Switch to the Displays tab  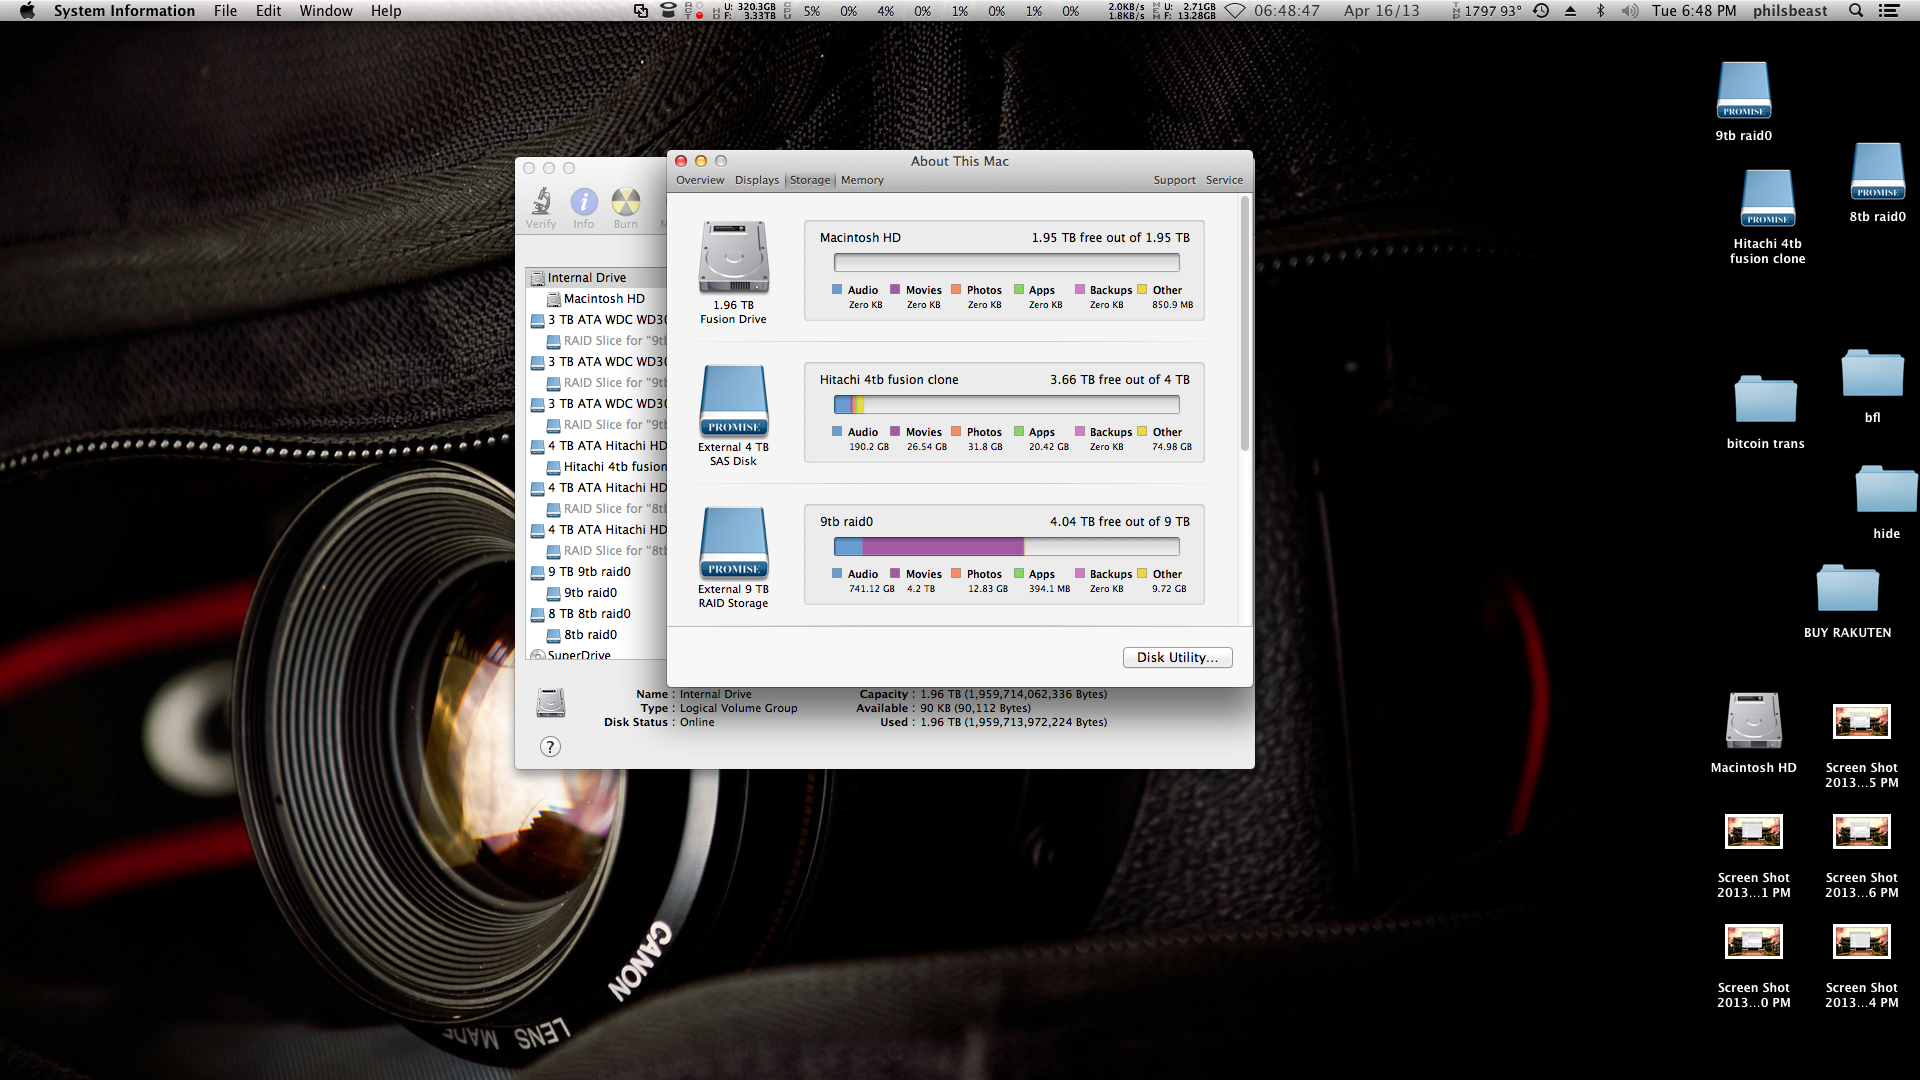pyautogui.click(x=756, y=180)
